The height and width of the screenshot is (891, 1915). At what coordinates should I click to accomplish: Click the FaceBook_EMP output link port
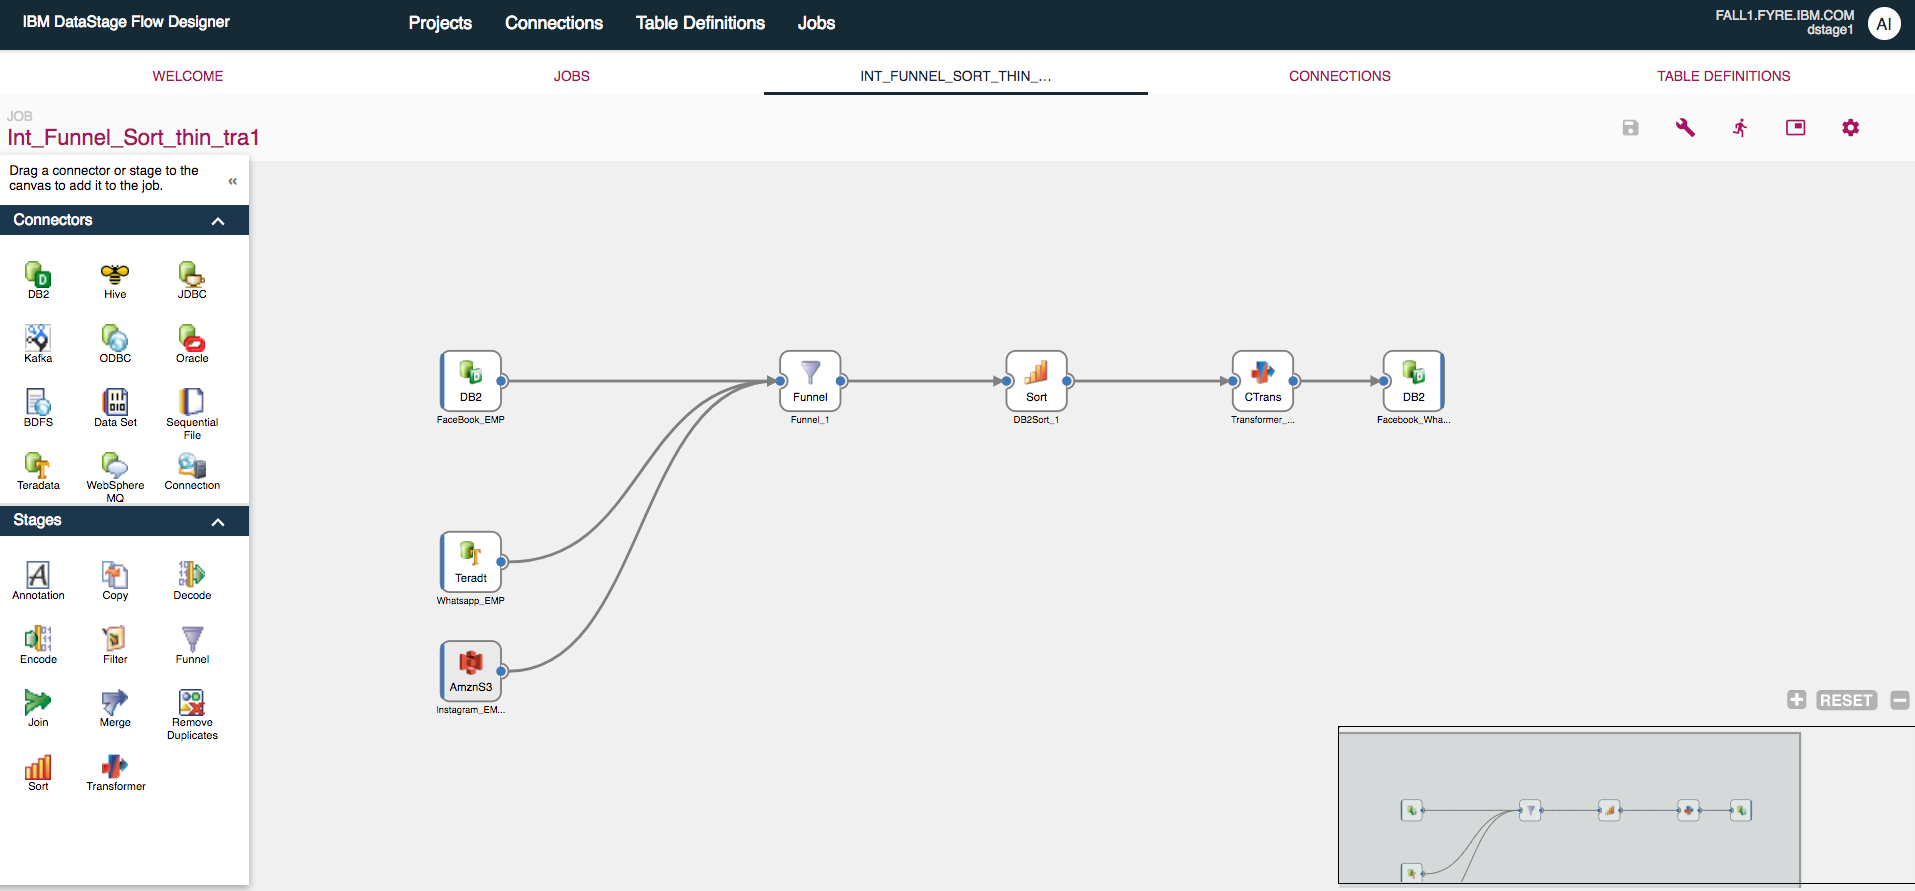[502, 381]
